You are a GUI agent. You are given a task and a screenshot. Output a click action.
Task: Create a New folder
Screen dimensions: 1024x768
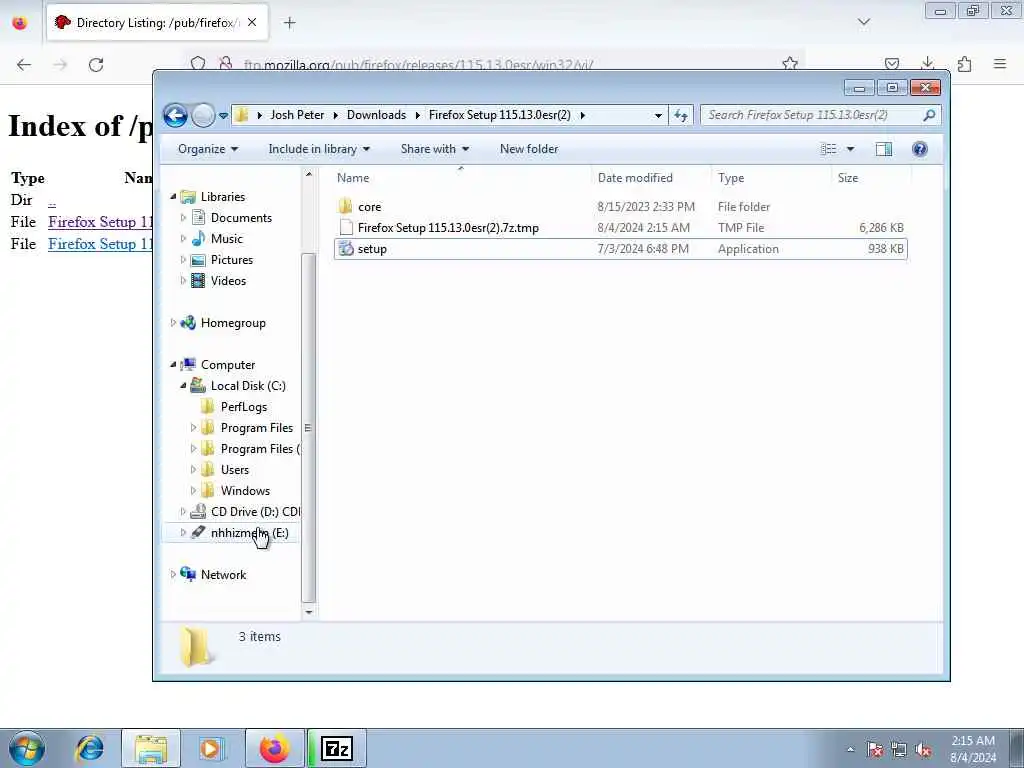click(x=529, y=149)
